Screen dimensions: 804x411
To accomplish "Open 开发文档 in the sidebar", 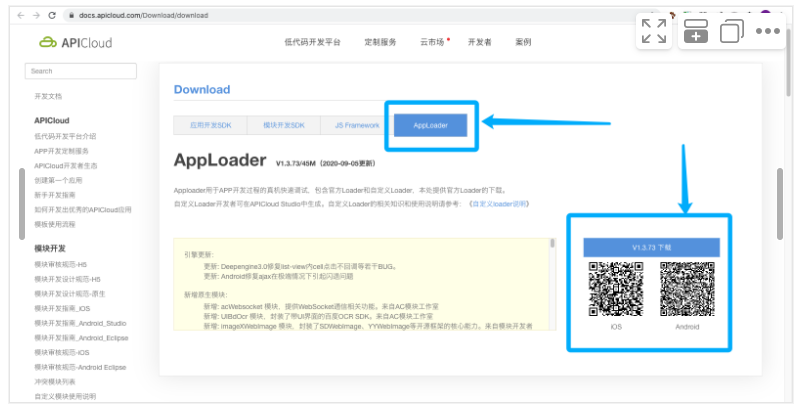I will pos(48,96).
